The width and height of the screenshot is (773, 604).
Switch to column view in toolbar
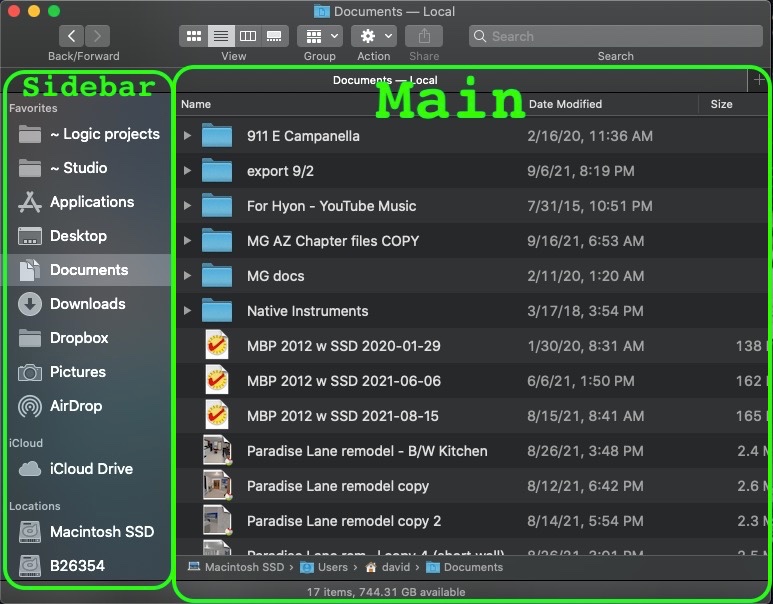coord(248,36)
